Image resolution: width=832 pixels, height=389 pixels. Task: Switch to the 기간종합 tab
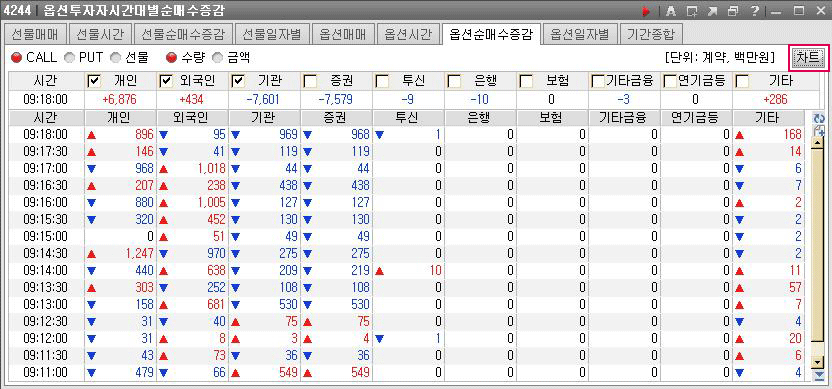(652, 34)
